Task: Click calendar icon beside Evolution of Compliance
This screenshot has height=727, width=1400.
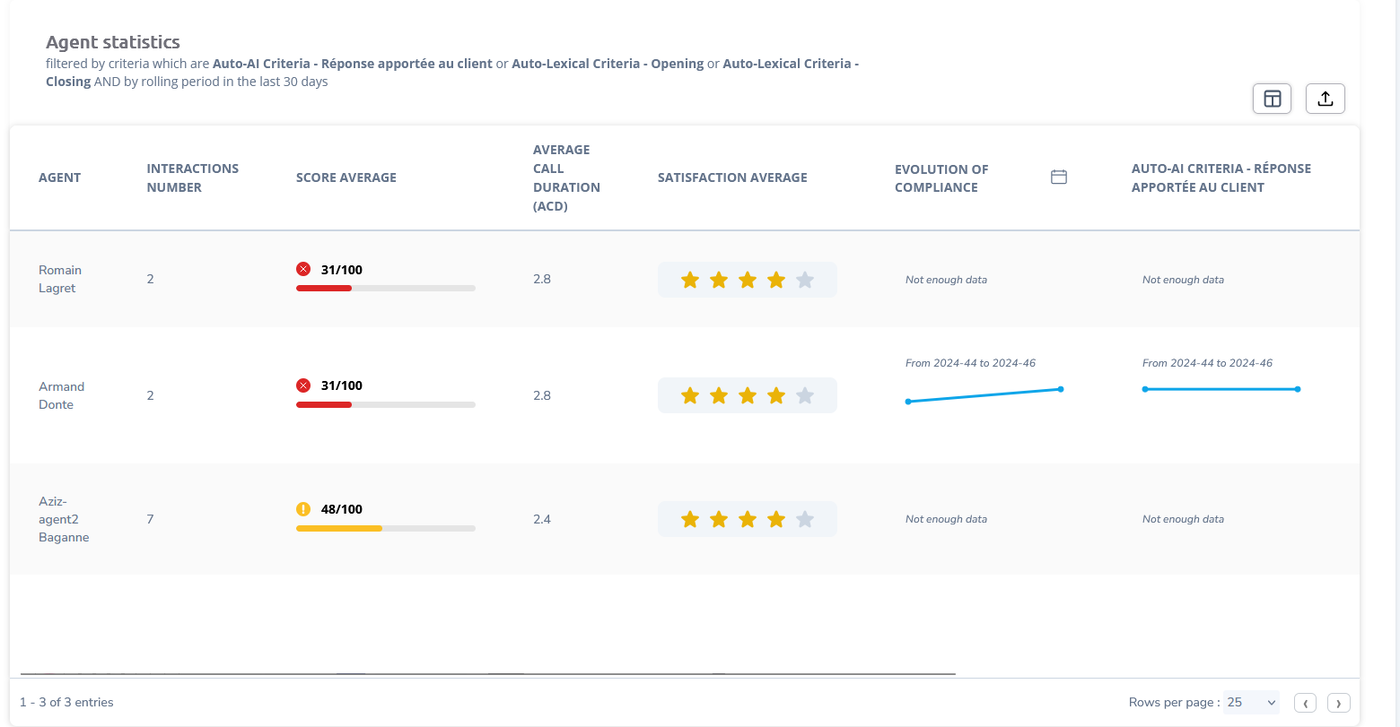Action: pos(1059,177)
